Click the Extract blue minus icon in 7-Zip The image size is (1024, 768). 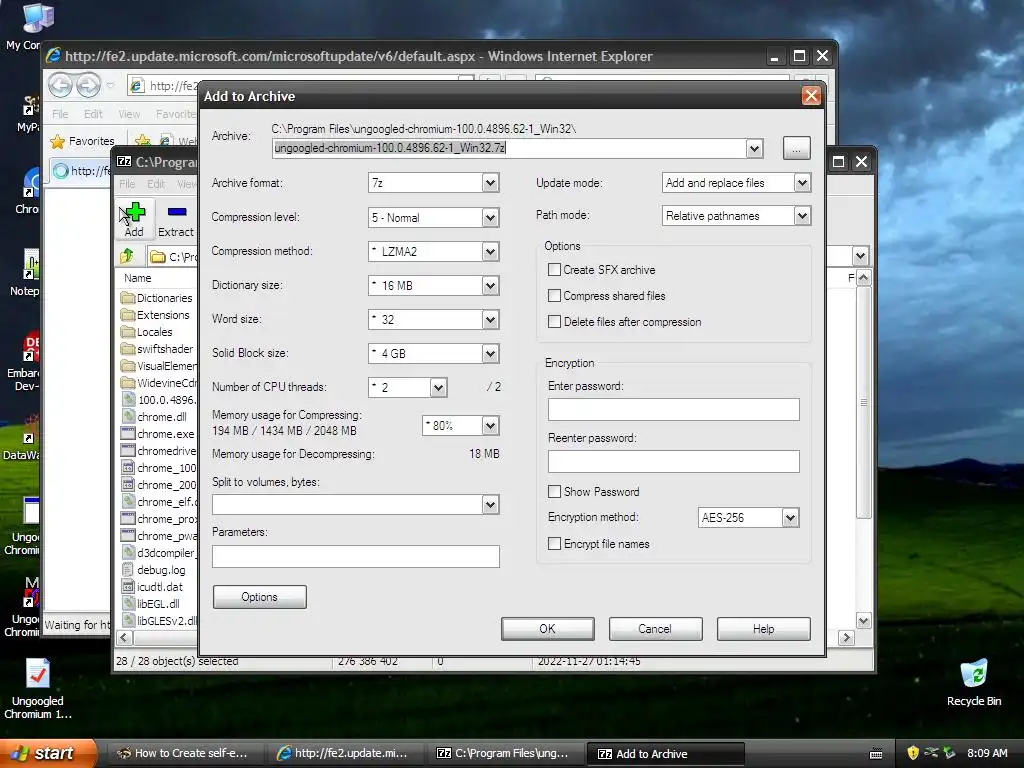click(x=176, y=212)
